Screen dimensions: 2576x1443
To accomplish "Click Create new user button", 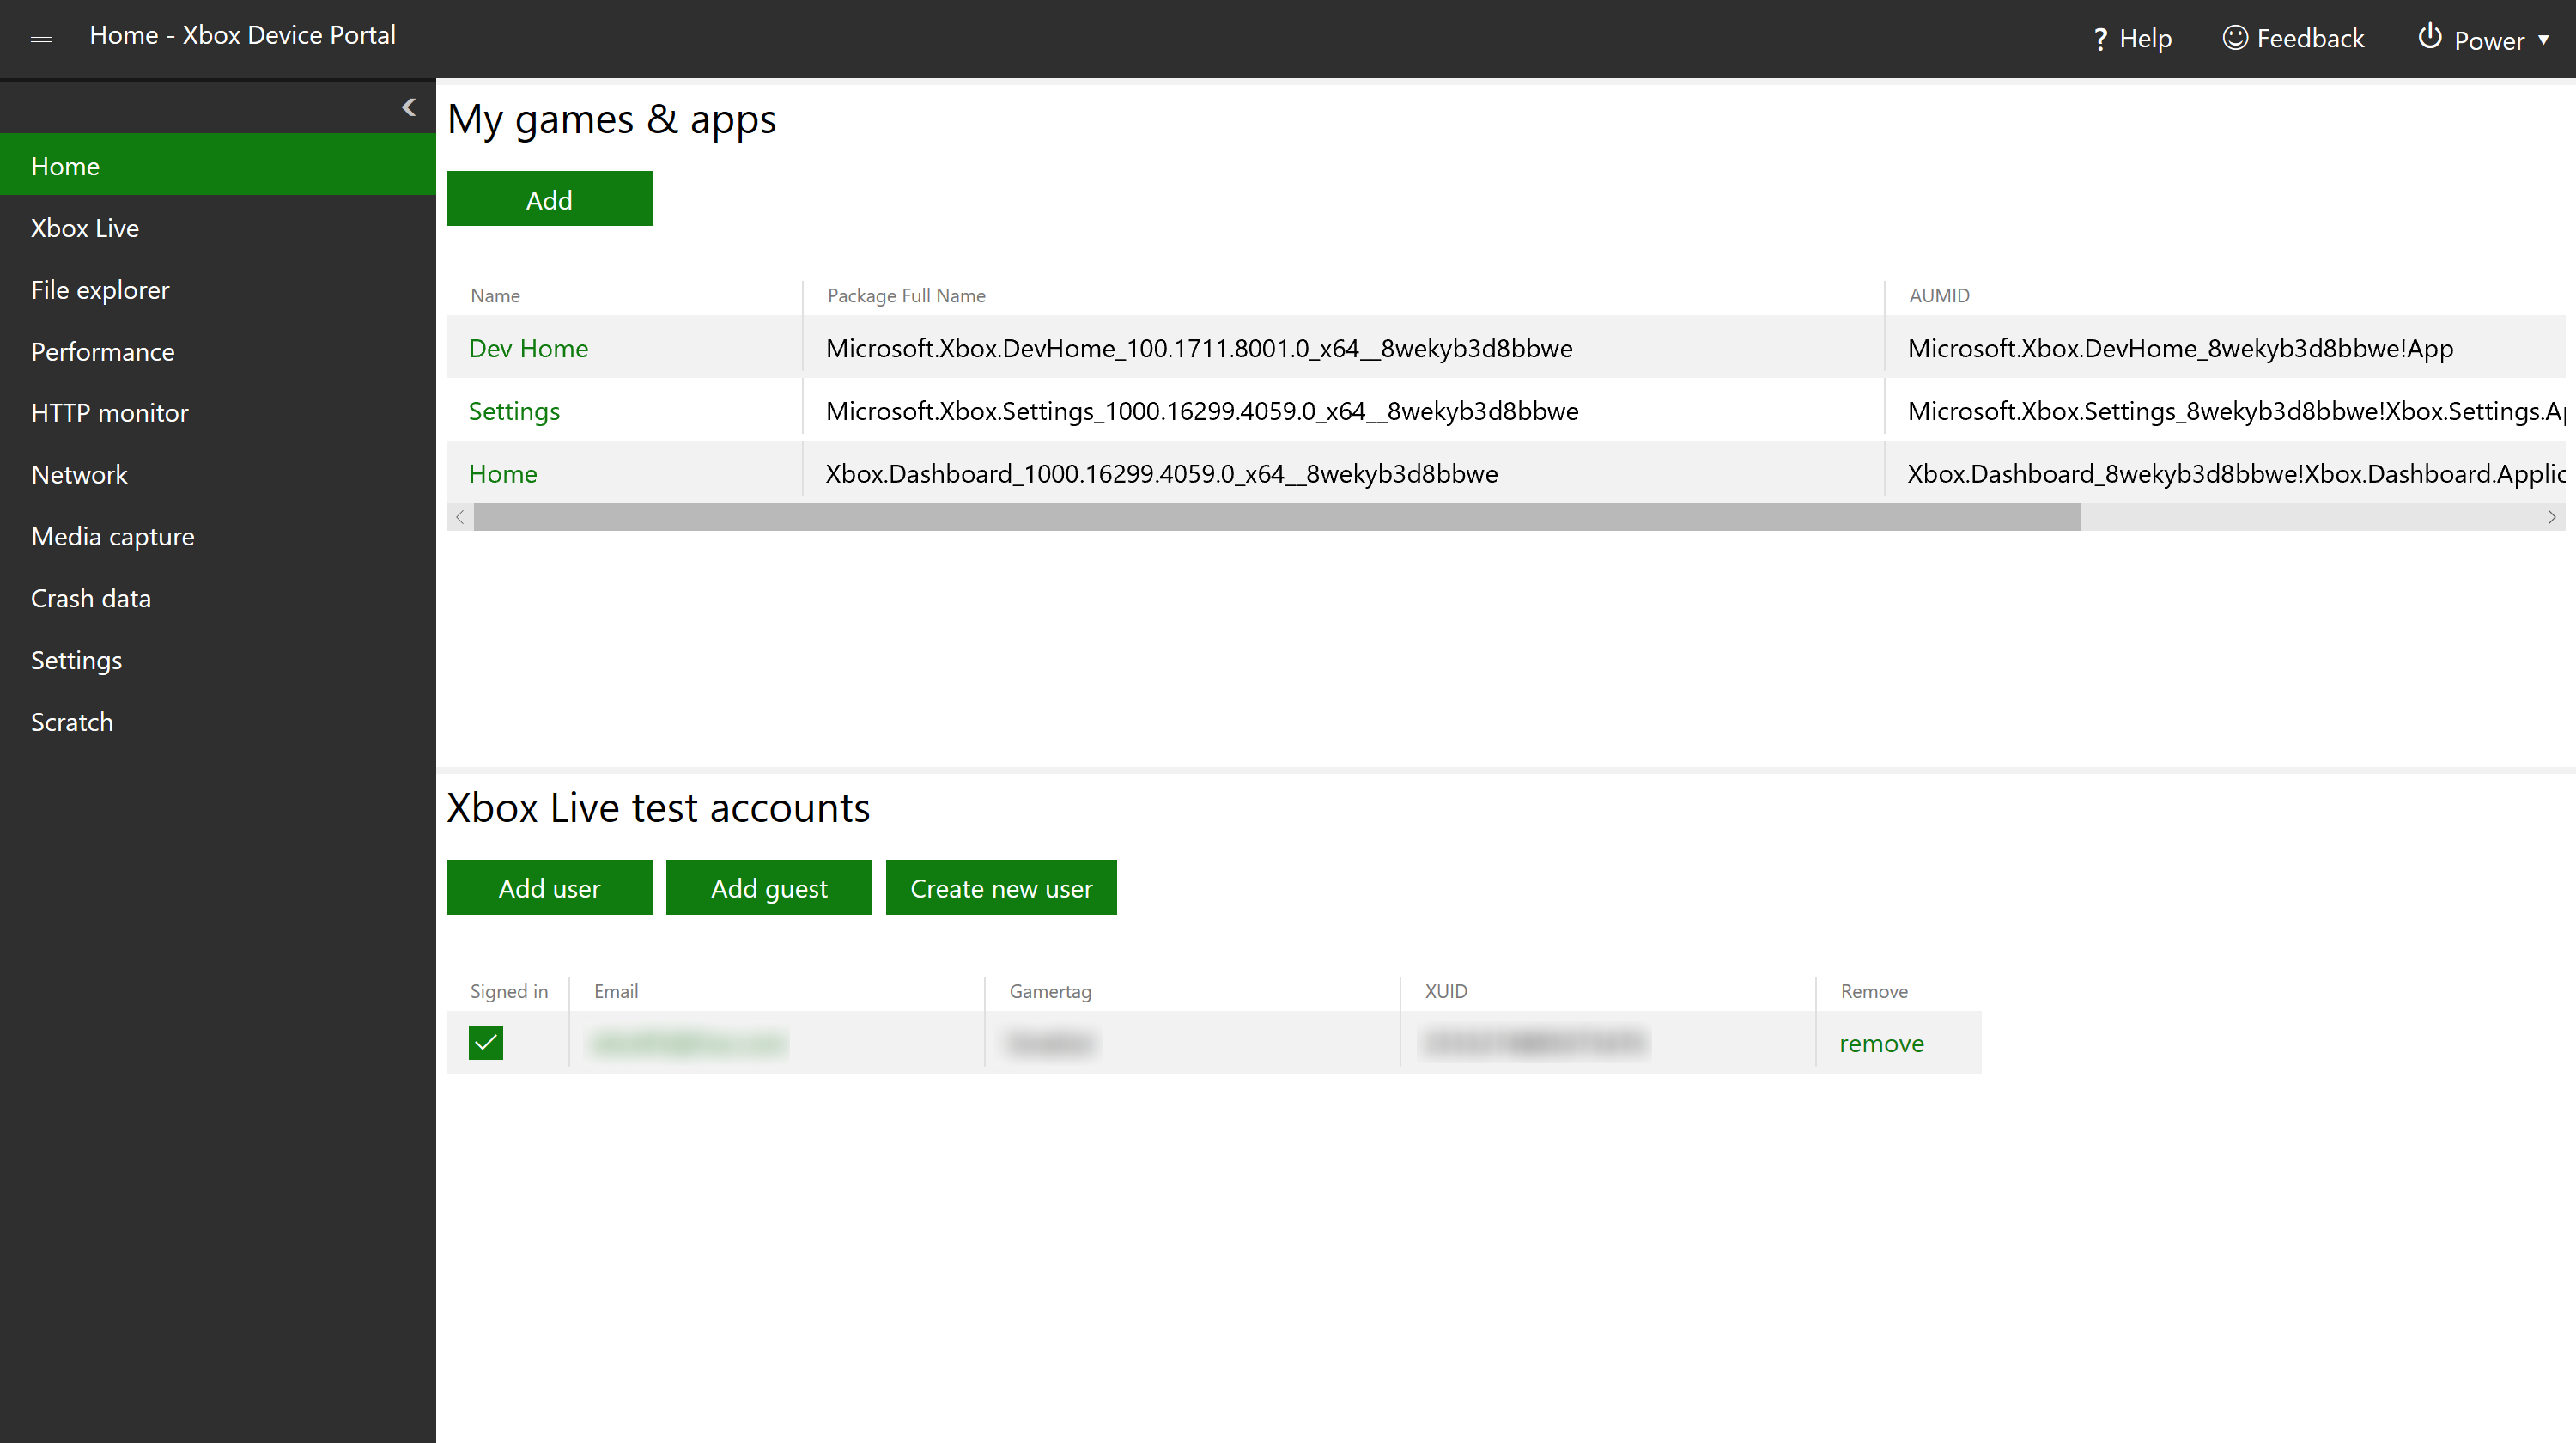I will point(999,887).
